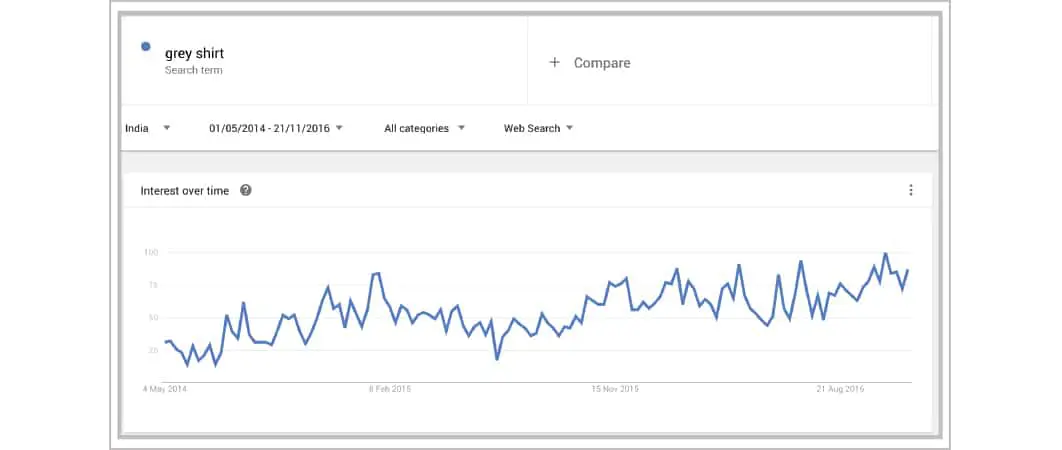1062x450 pixels.
Task: Click the 100 value on the y-axis
Action: (151, 253)
